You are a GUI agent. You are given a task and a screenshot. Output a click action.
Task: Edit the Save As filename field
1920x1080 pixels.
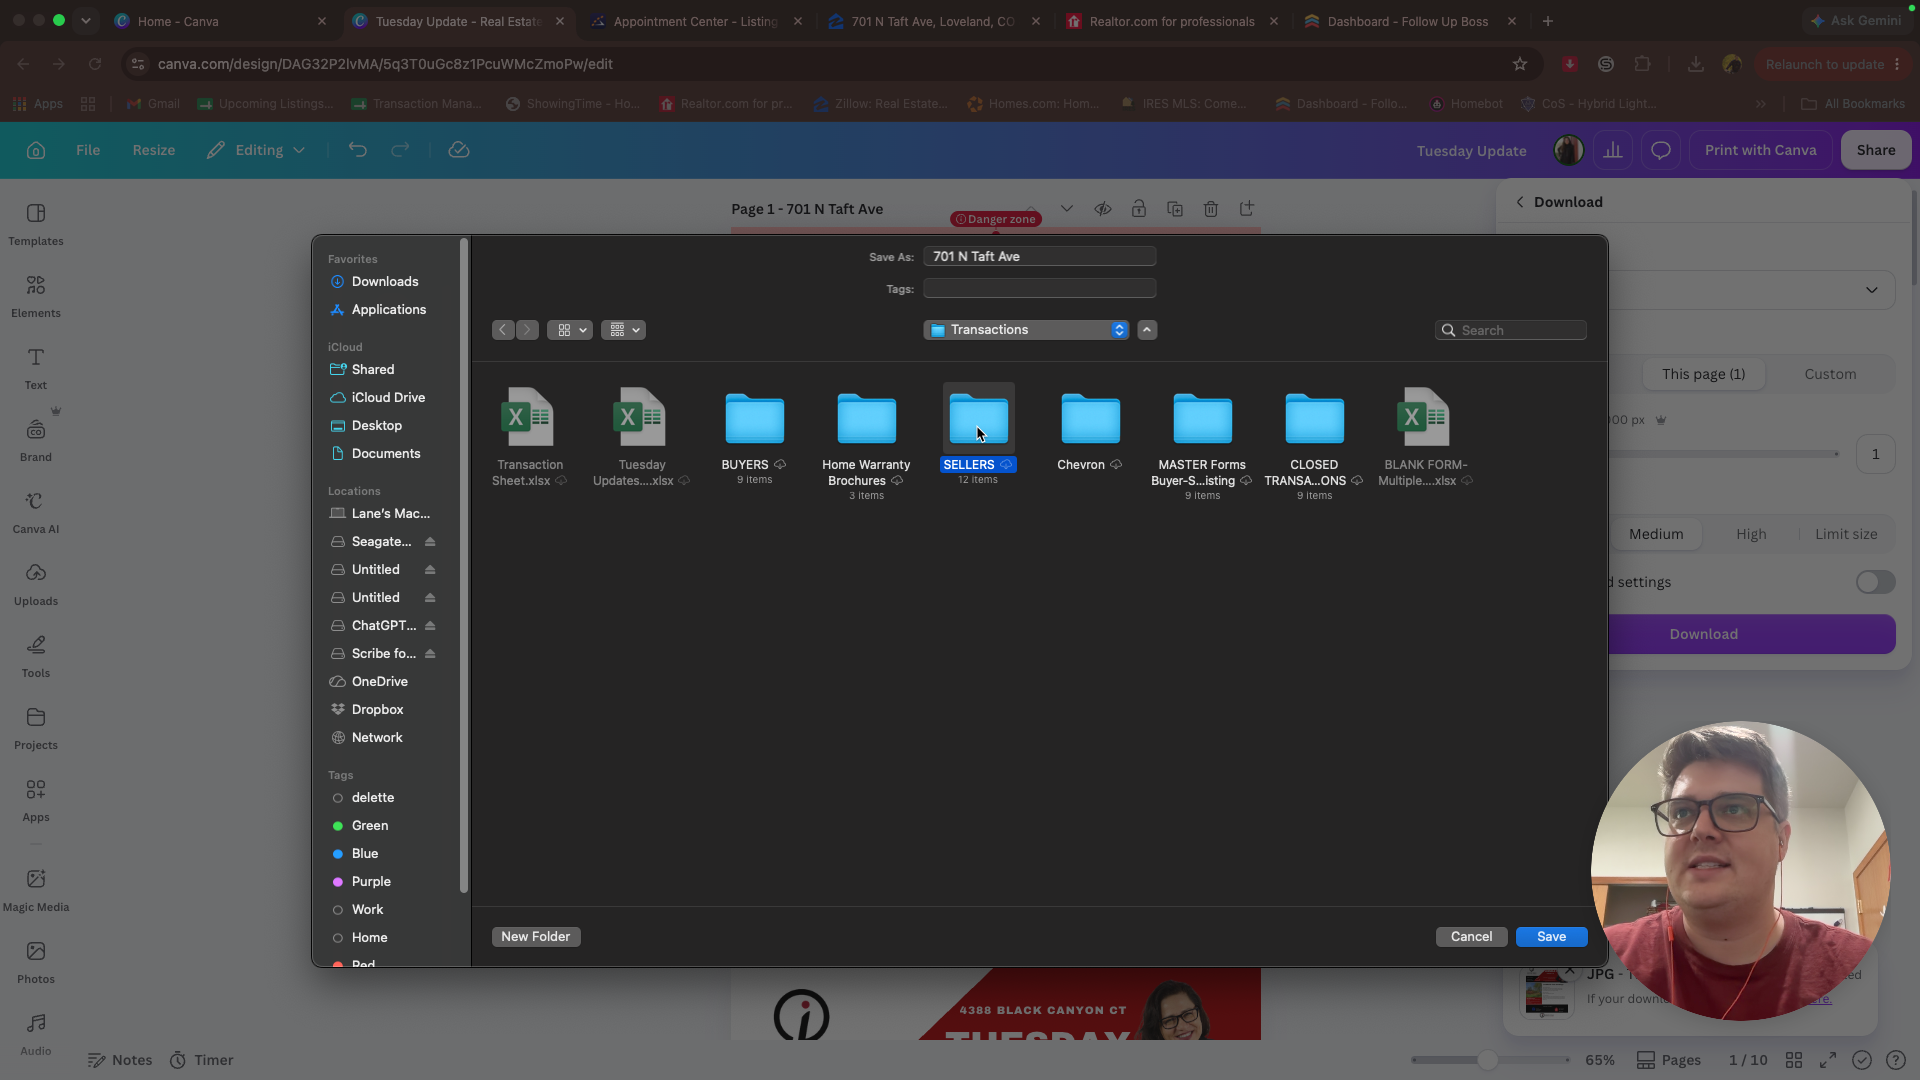1040,257
